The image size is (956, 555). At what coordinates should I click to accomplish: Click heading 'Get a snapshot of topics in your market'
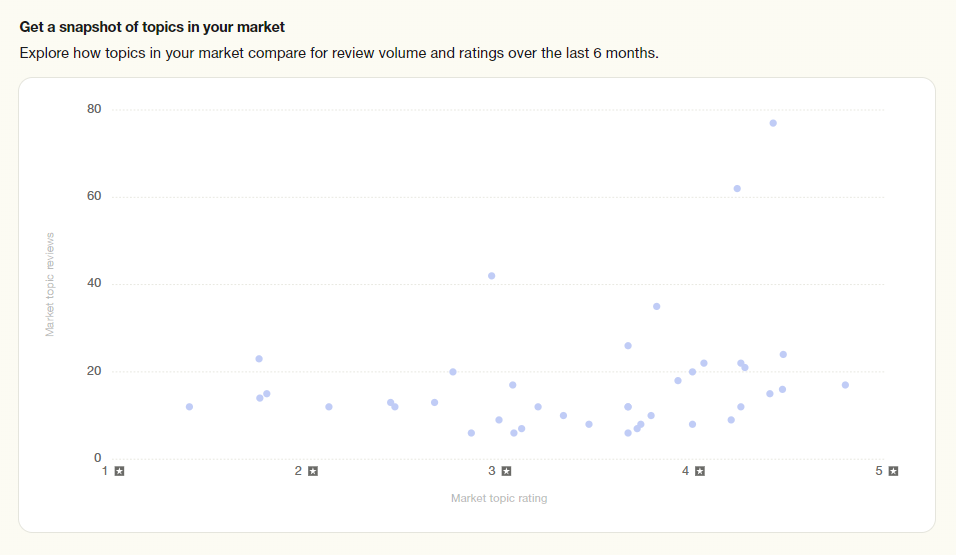coord(152,27)
